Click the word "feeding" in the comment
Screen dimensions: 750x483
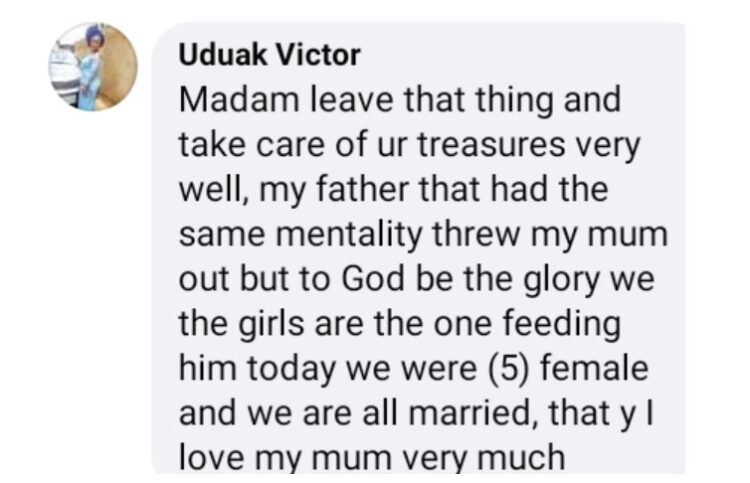pyautogui.click(x=563, y=324)
